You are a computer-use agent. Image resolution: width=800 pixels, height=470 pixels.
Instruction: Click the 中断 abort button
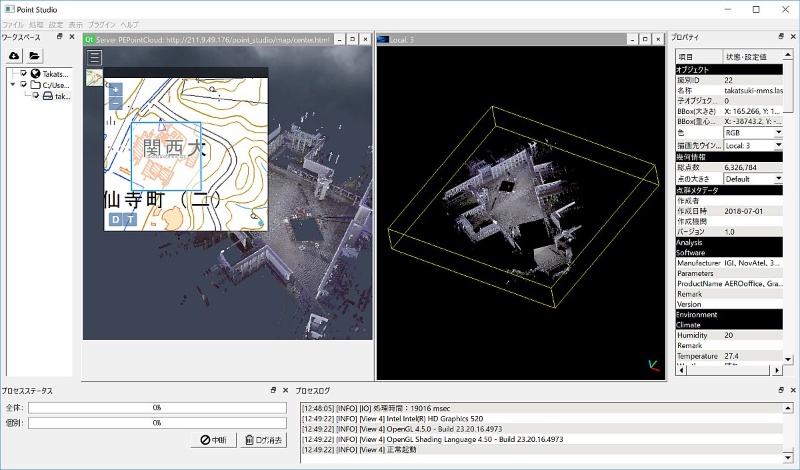point(212,440)
